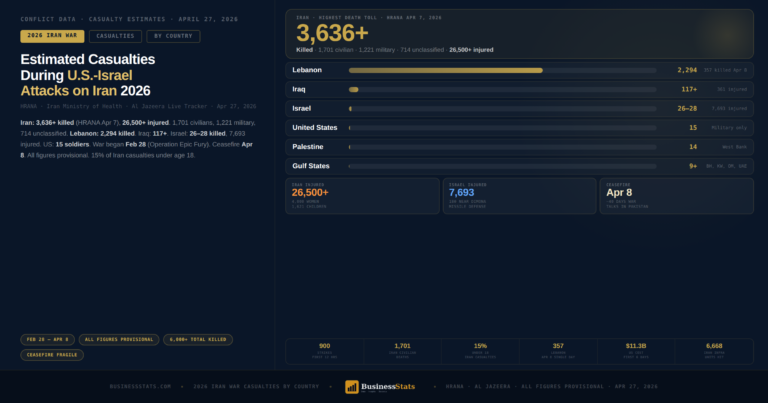Click Iraq's 117+ value
This screenshot has width=768, height=403.
(x=689, y=89)
